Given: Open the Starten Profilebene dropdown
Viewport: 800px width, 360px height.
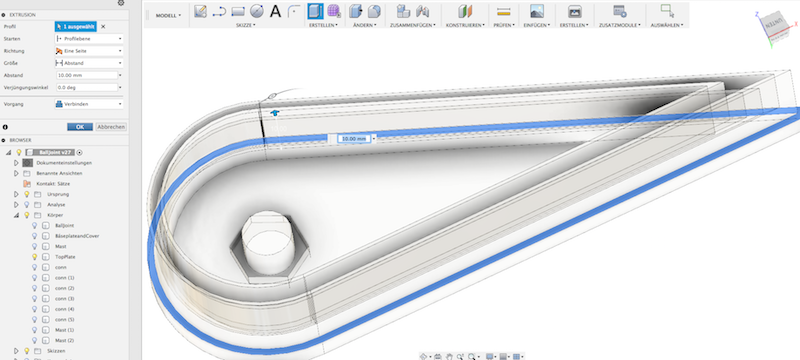Looking at the screenshot, I should coord(89,39).
